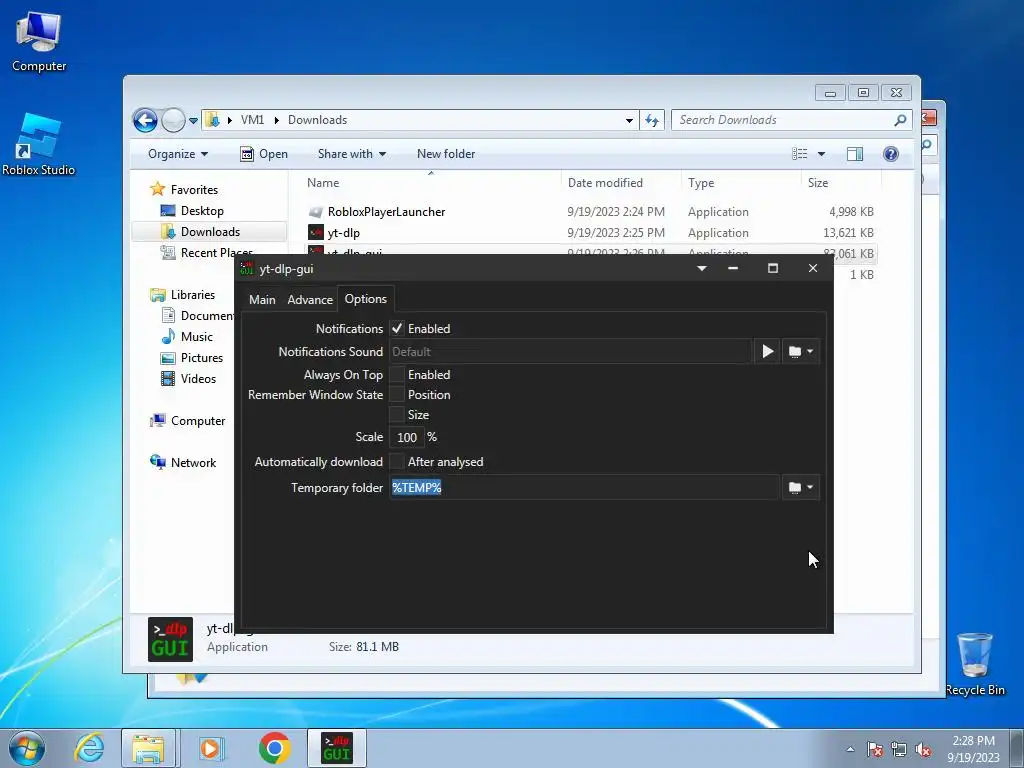Open the Videos library

[198, 379]
